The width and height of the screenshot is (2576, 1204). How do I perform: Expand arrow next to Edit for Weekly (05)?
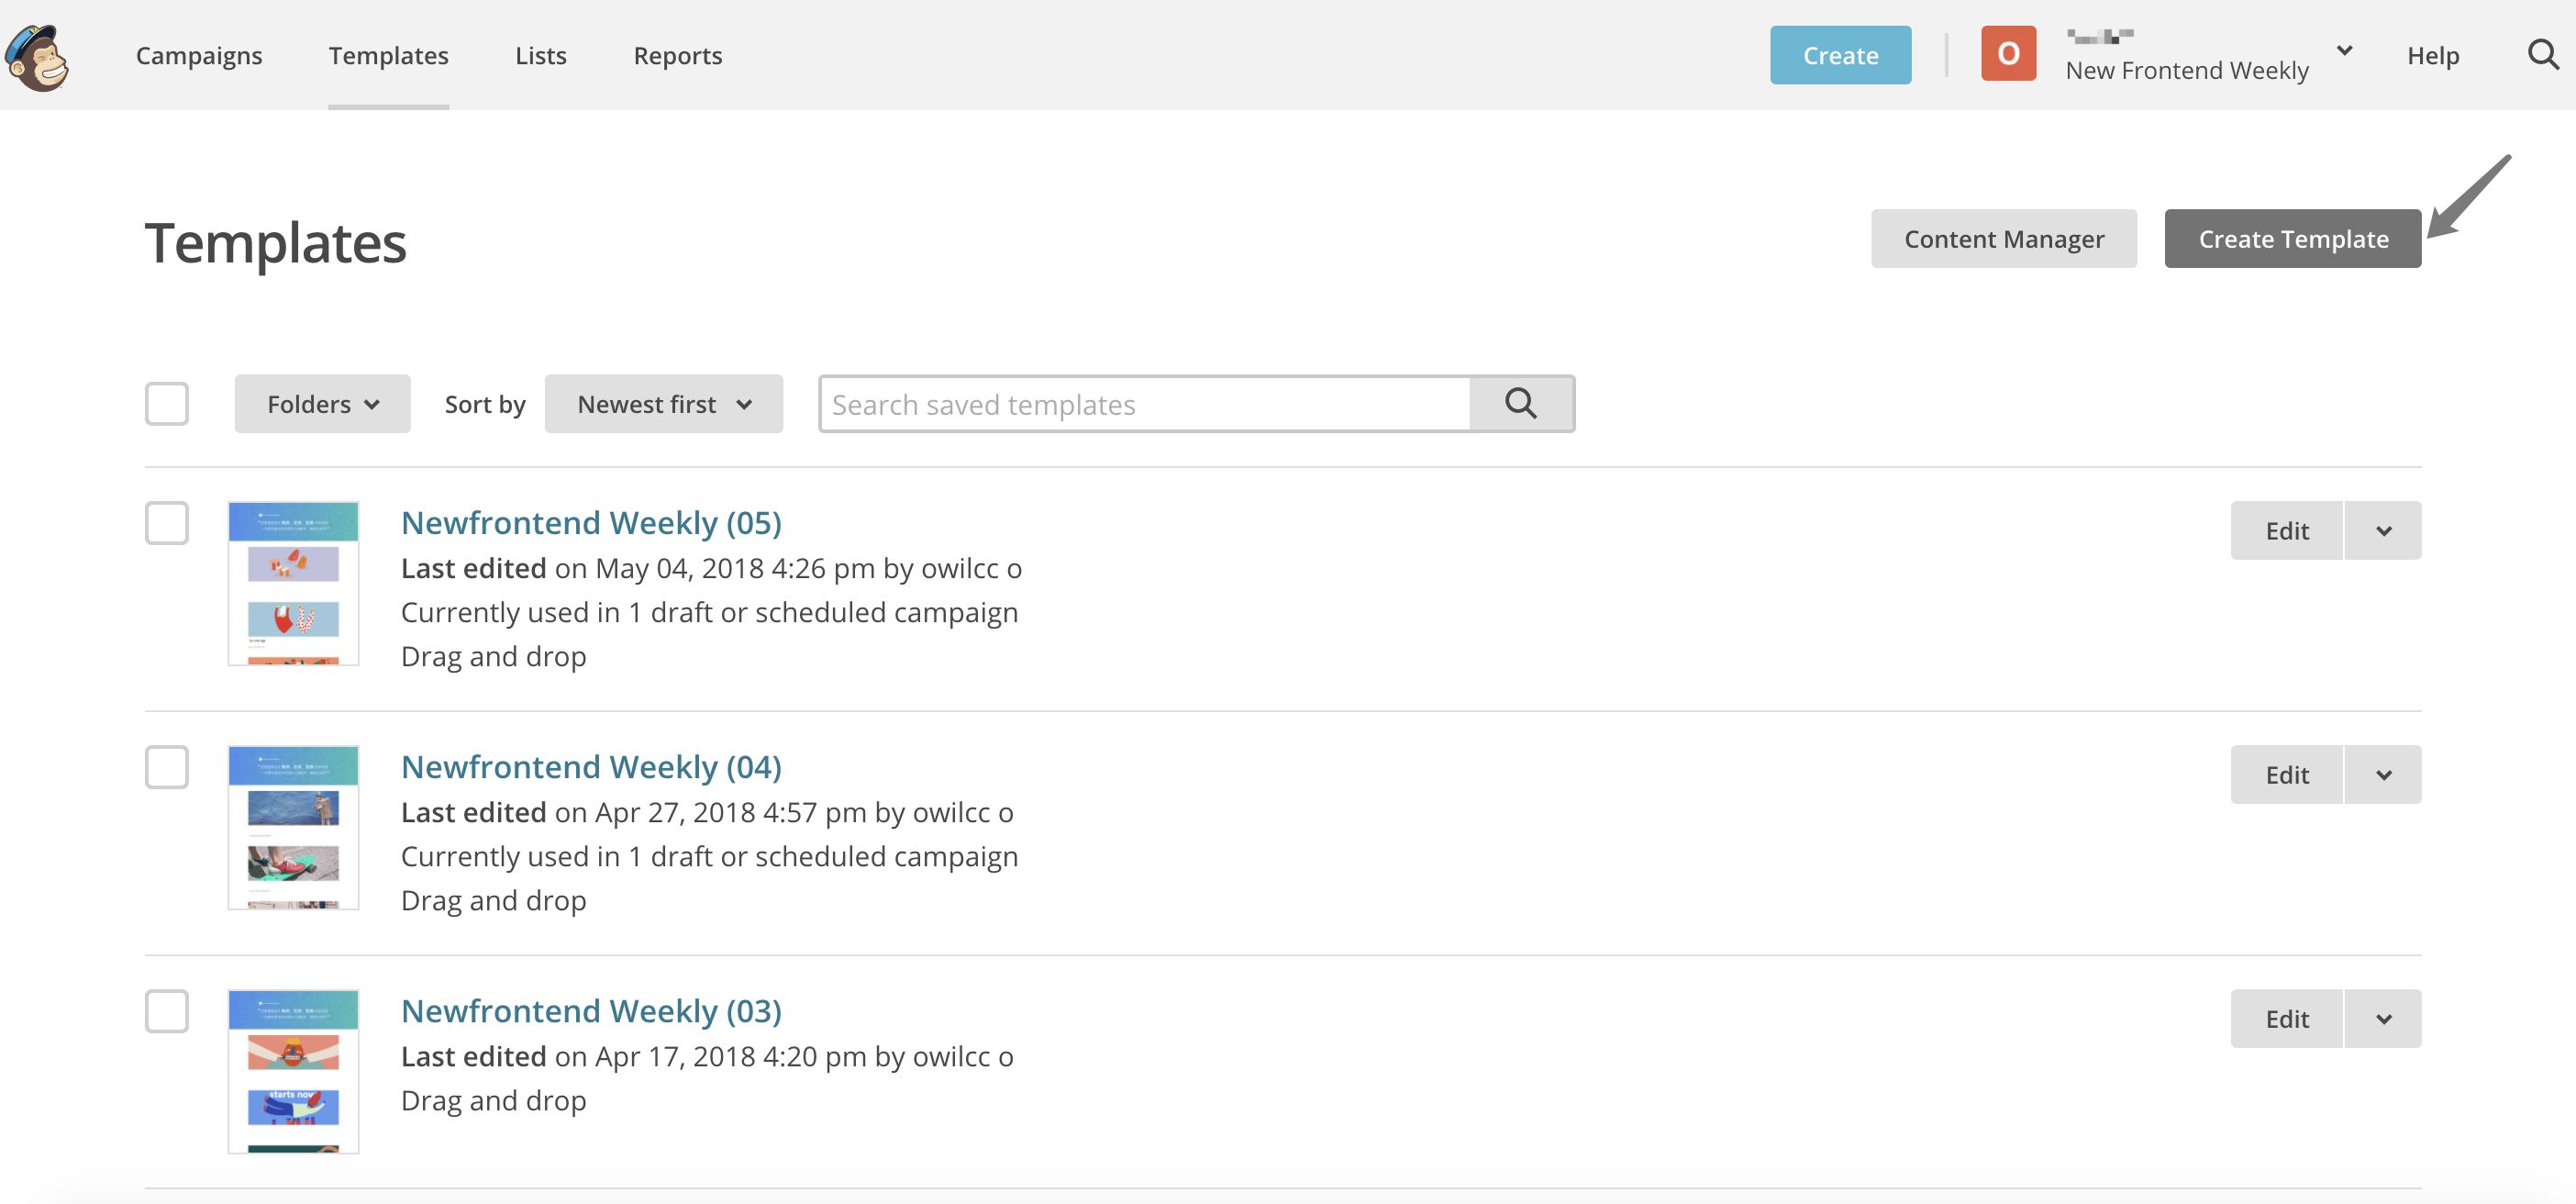click(x=2383, y=531)
